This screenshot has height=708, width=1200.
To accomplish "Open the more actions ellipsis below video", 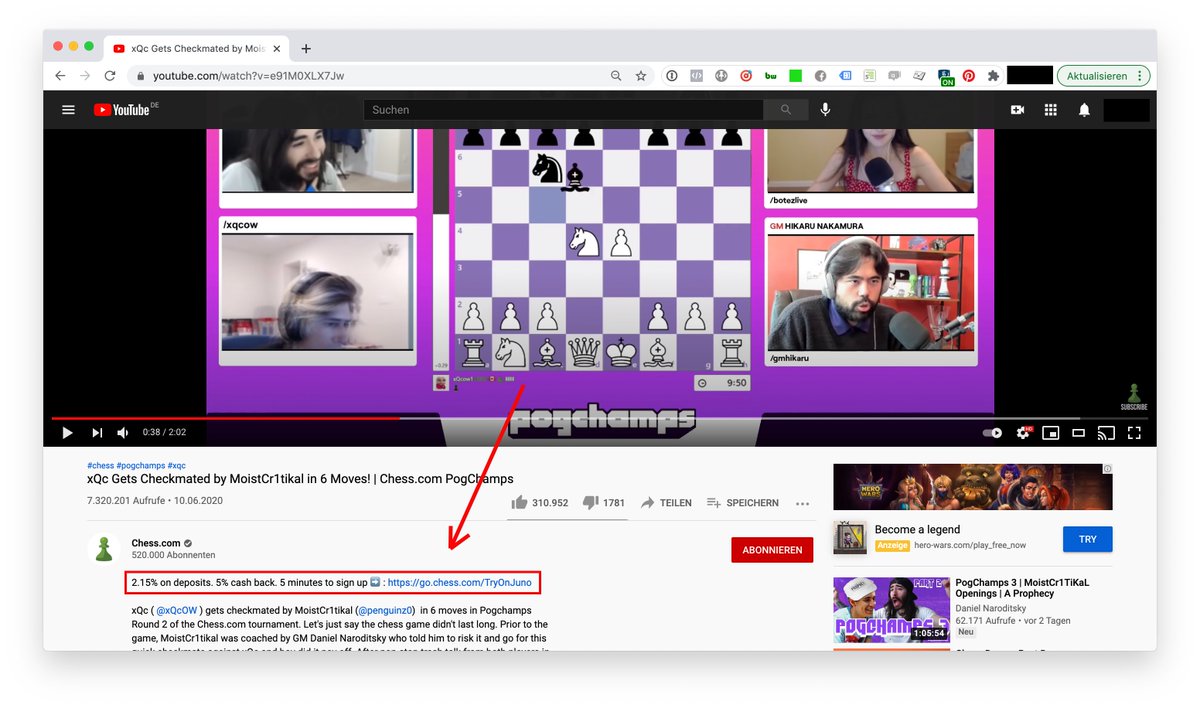I will tap(802, 503).
